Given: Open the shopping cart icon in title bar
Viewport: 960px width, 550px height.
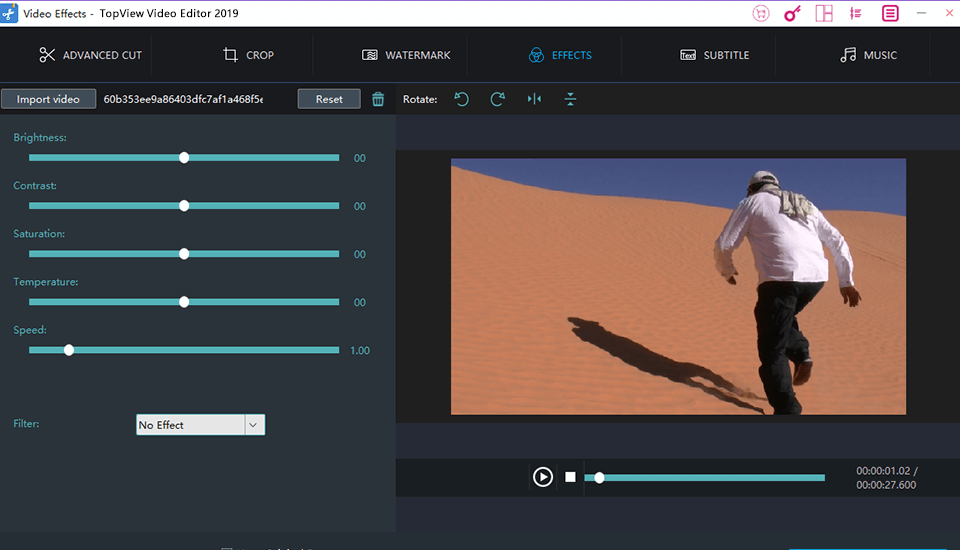Looking at the screenshot, I should [761, 13].
